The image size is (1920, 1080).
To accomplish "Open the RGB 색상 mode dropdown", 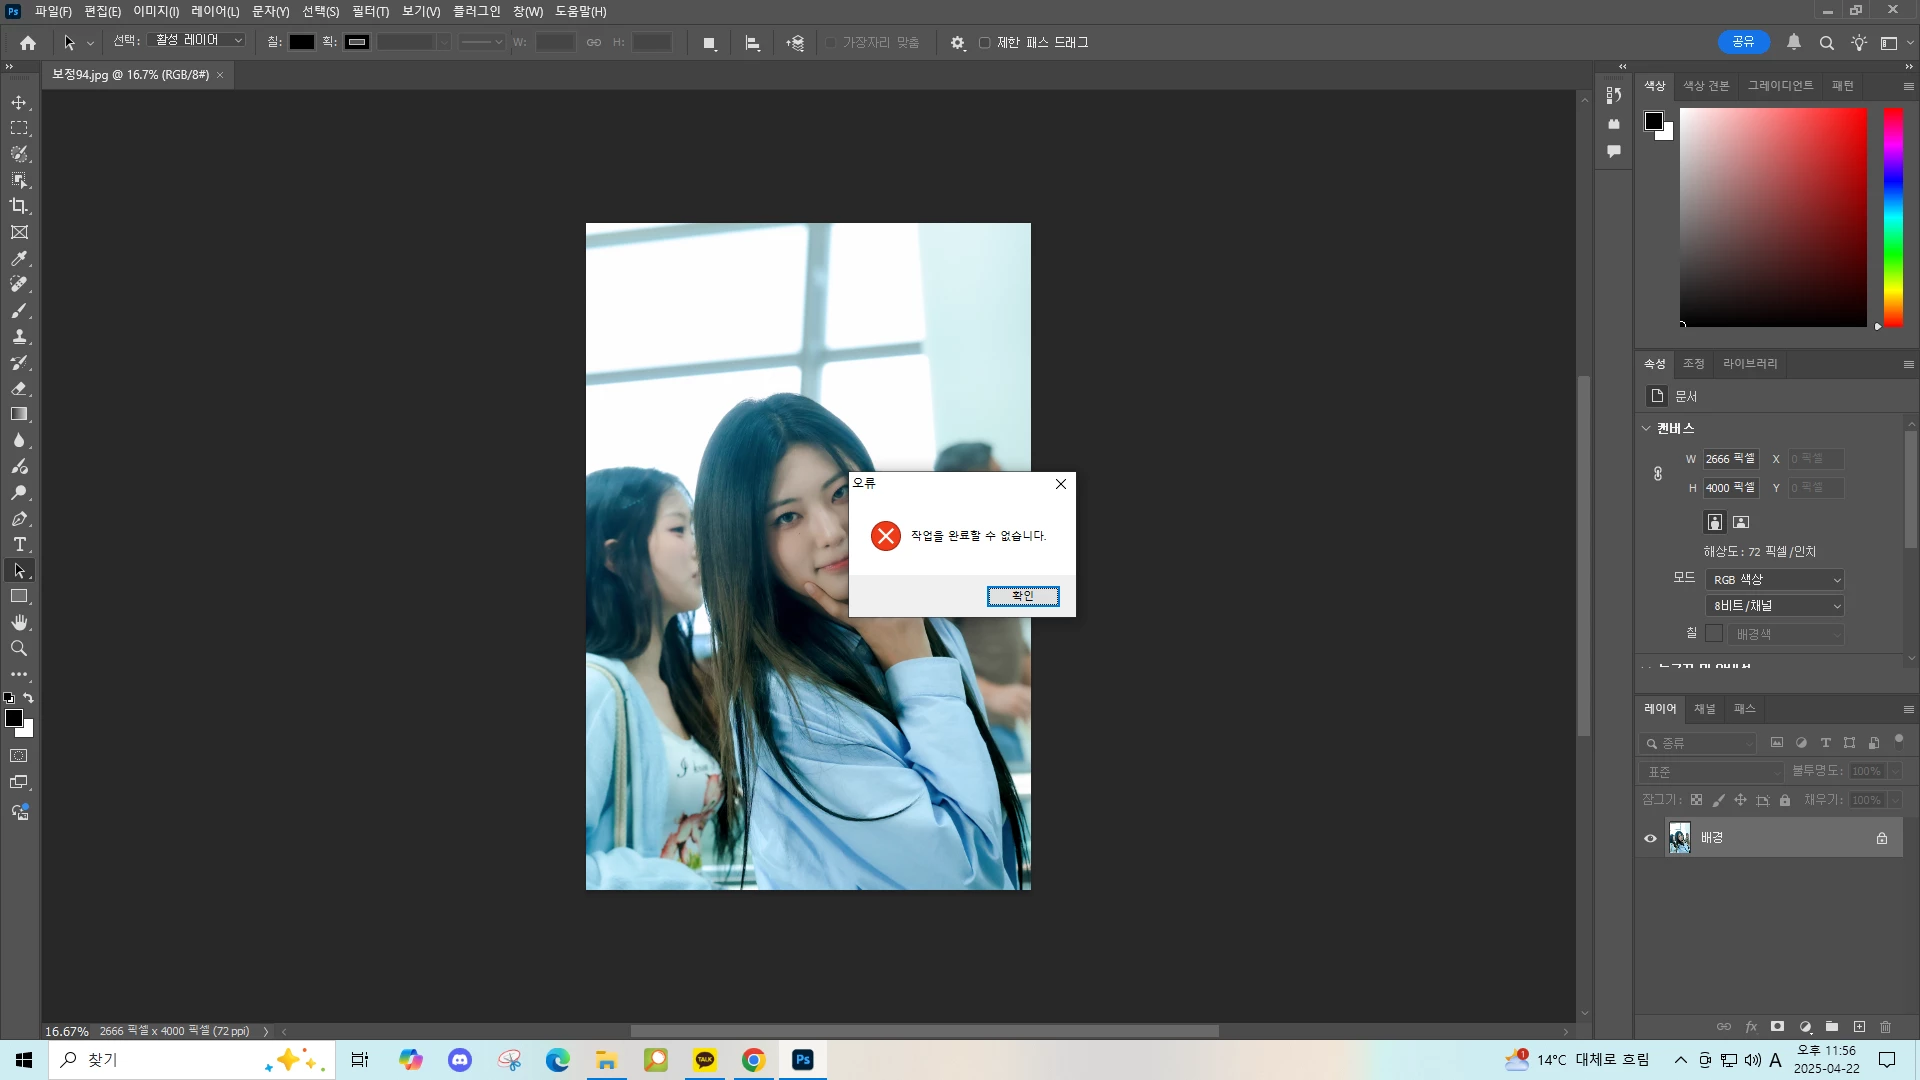I will pos(1774,580).
